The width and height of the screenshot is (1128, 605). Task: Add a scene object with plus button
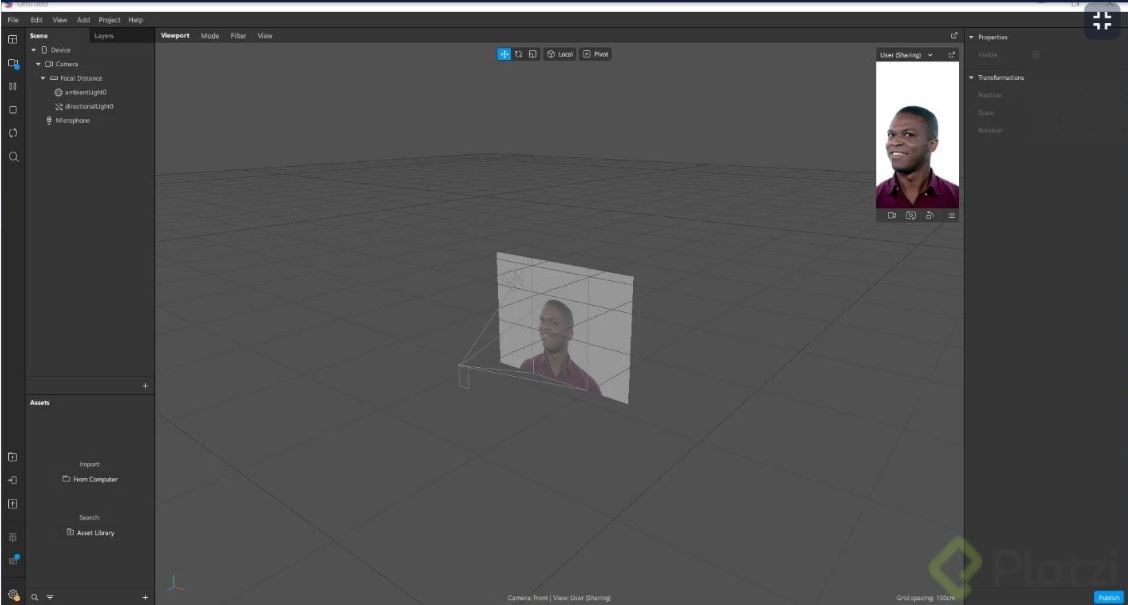pyautogui.click(x=145, y=386)
